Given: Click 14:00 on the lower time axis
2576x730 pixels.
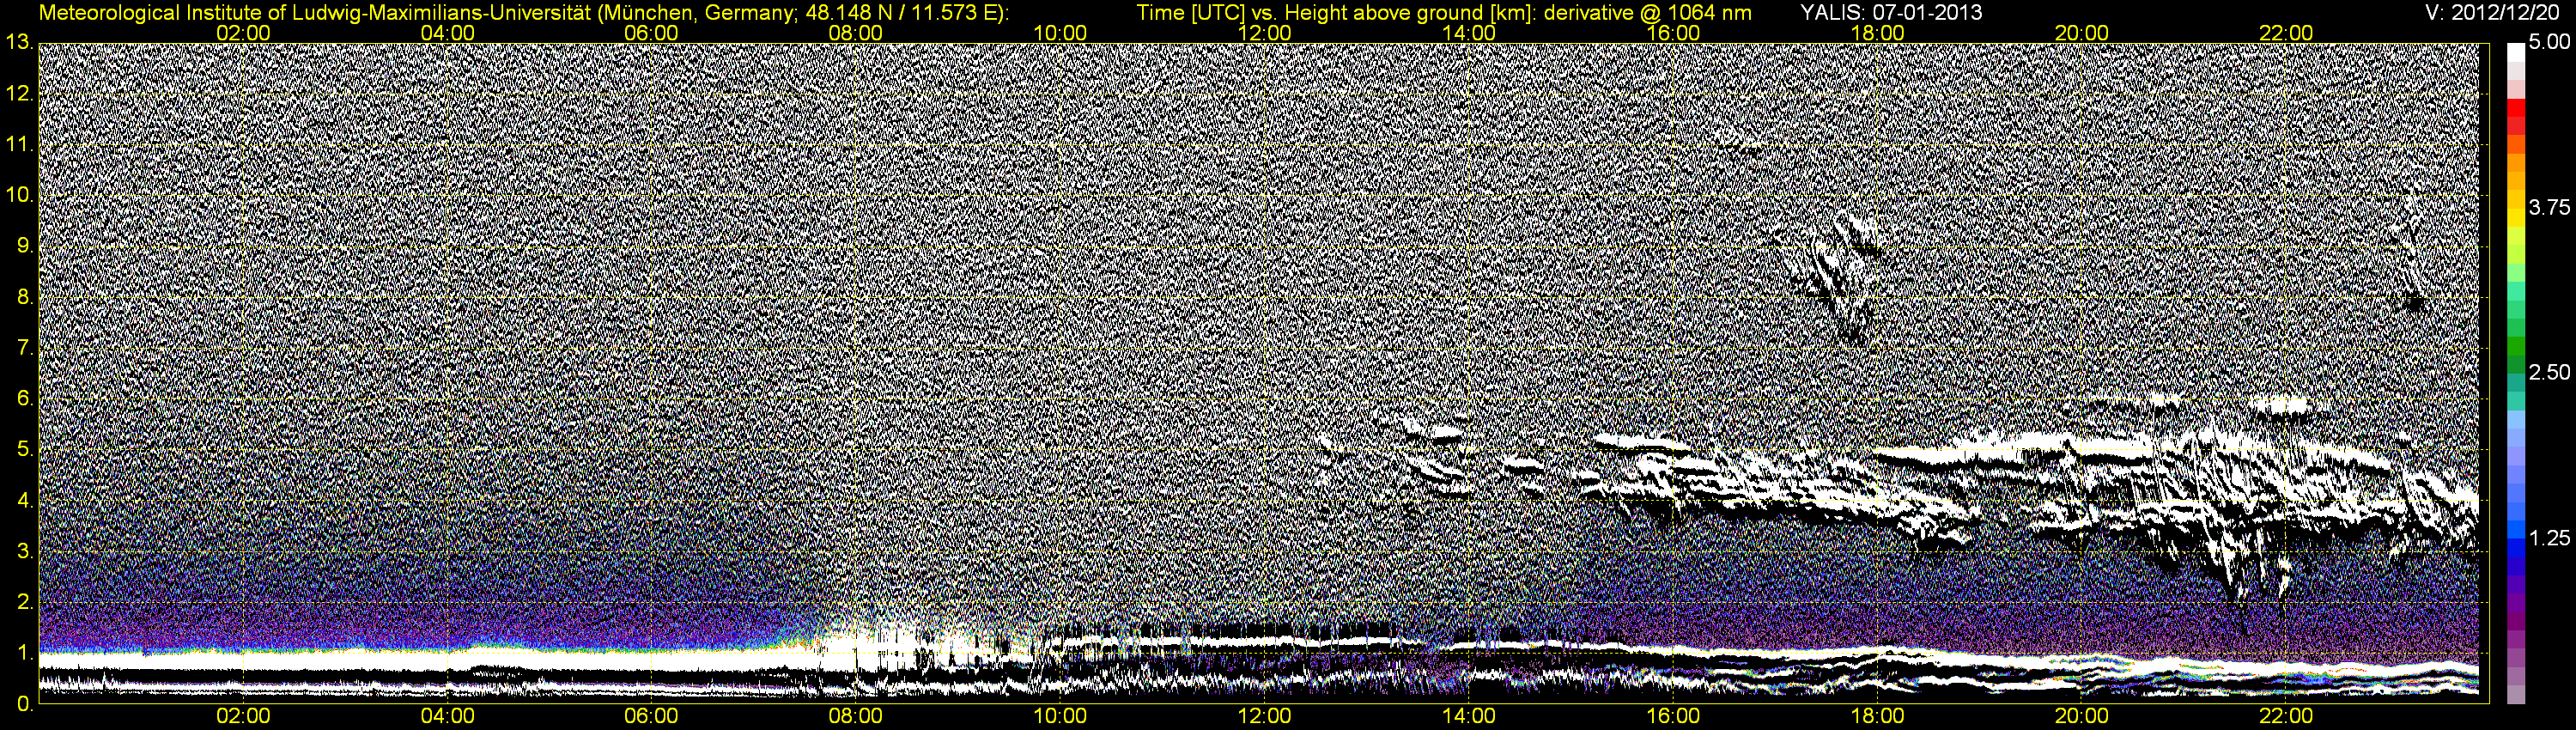Looking at the screenshot, I should (1469, 717).
